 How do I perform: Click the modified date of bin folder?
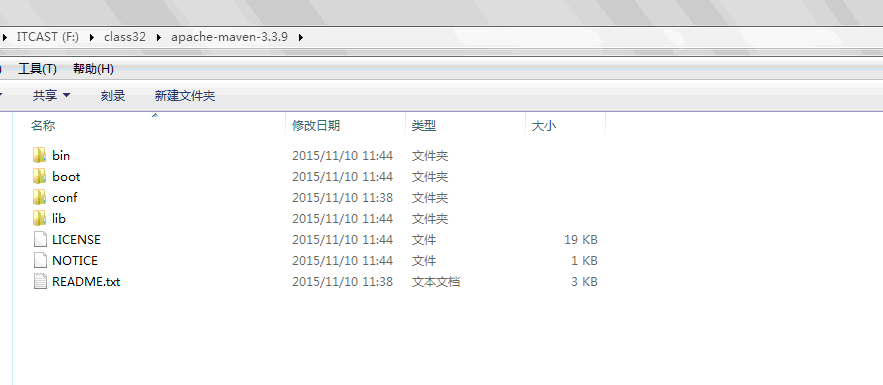[342, 155]
